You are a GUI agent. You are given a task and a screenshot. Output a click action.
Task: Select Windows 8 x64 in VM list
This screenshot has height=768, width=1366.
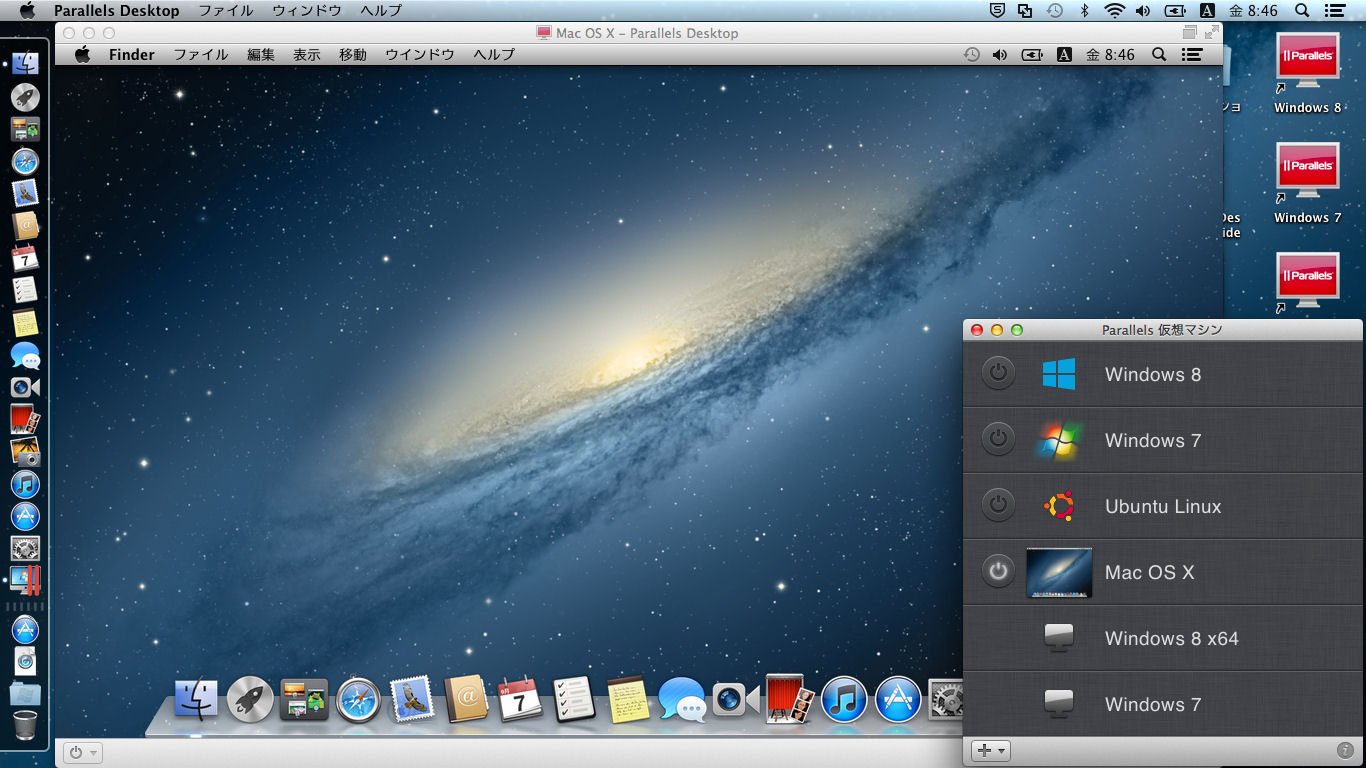pyautogui.click(x=1163, y=638)
